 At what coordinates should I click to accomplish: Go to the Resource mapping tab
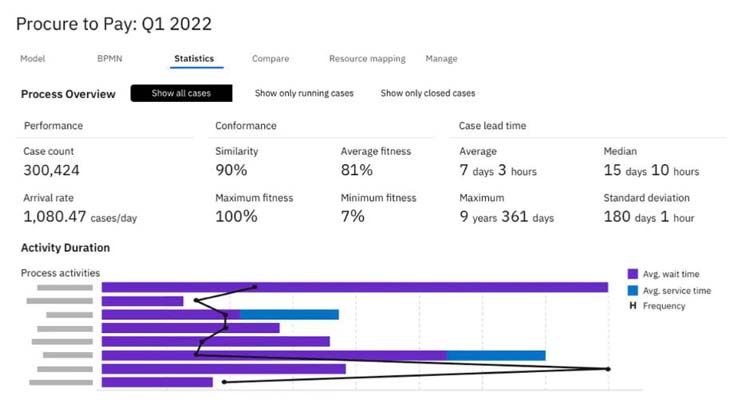367,58
